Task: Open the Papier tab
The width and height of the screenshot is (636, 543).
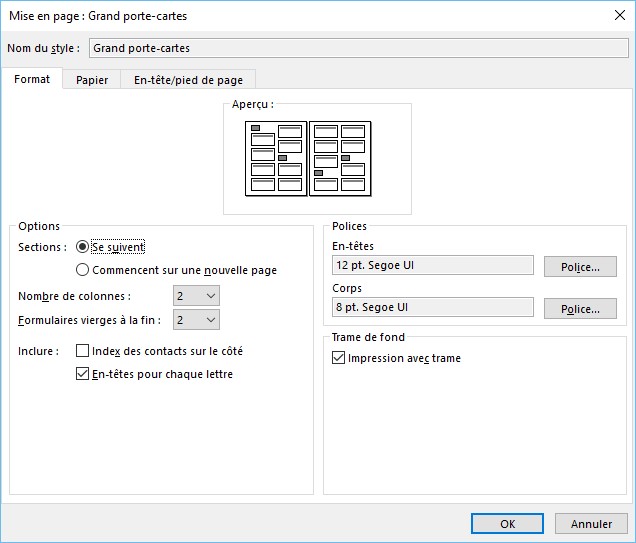Action: 92,80
